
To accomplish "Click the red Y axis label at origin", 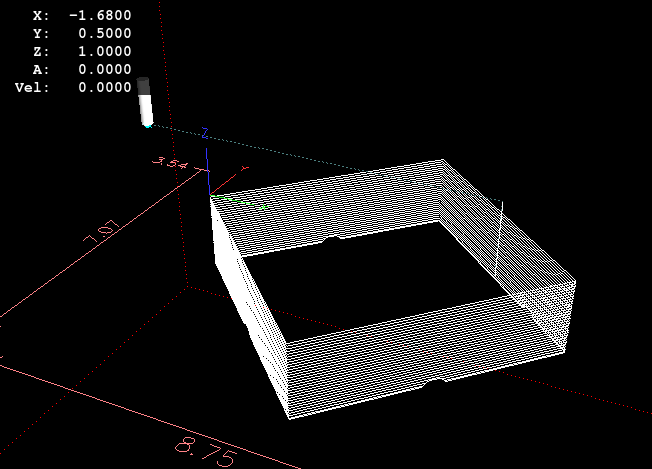I will click(x=243, y=168).
